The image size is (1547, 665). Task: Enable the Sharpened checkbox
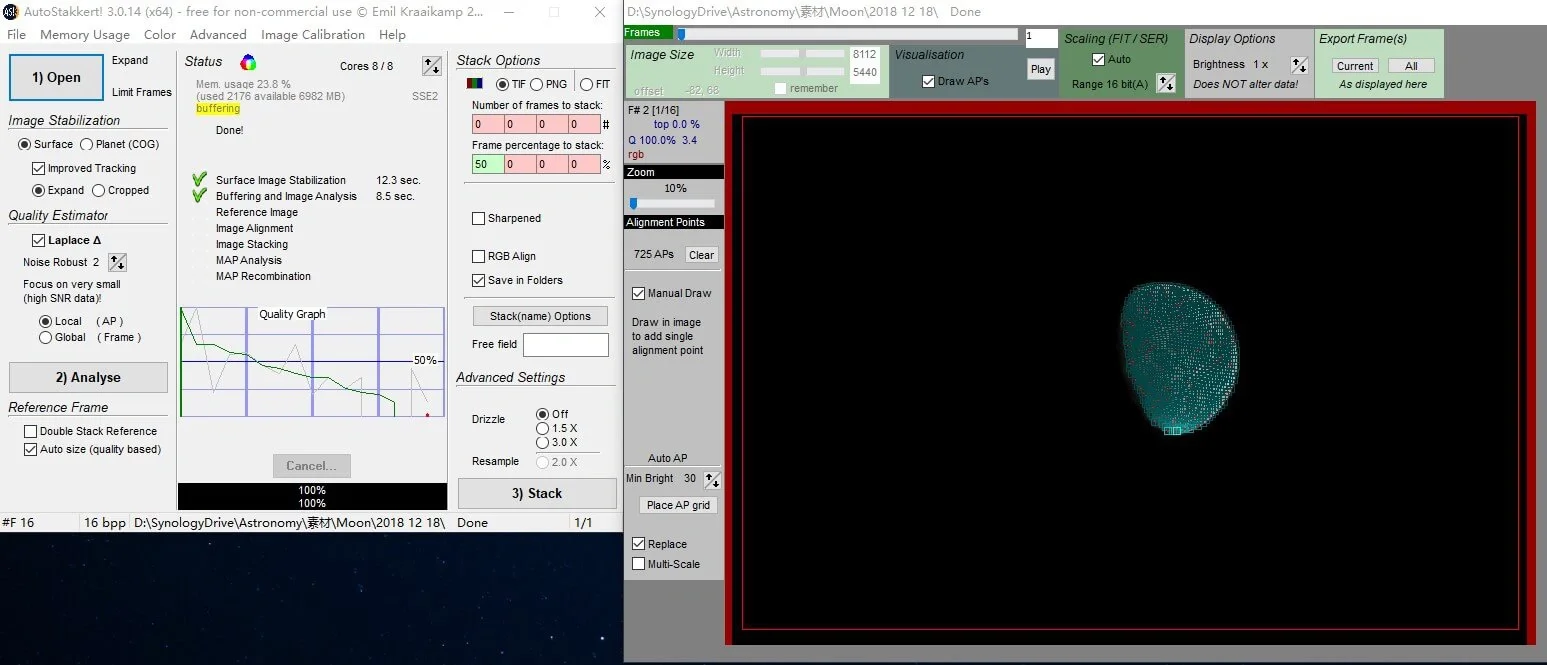[x=479, y=218]
